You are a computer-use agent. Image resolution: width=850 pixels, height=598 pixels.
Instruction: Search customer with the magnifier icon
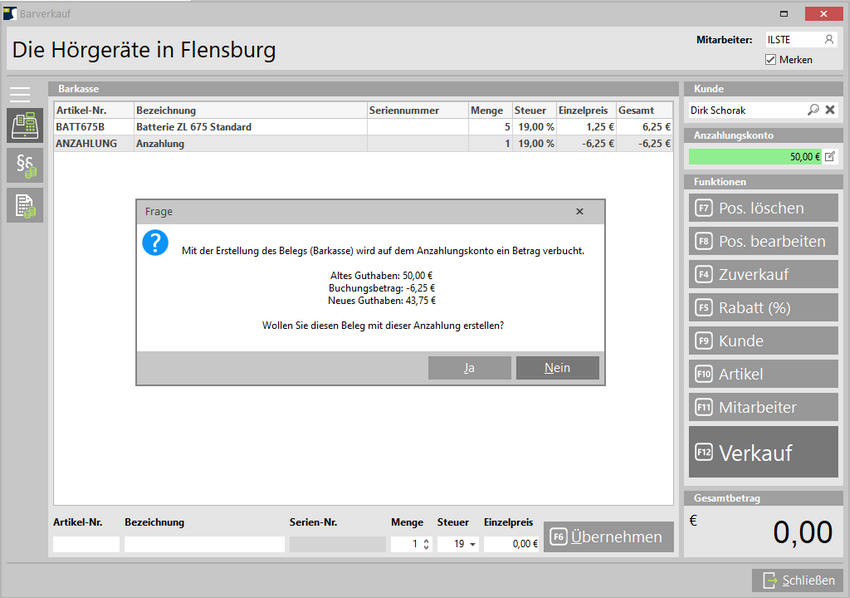coord(813,110)
